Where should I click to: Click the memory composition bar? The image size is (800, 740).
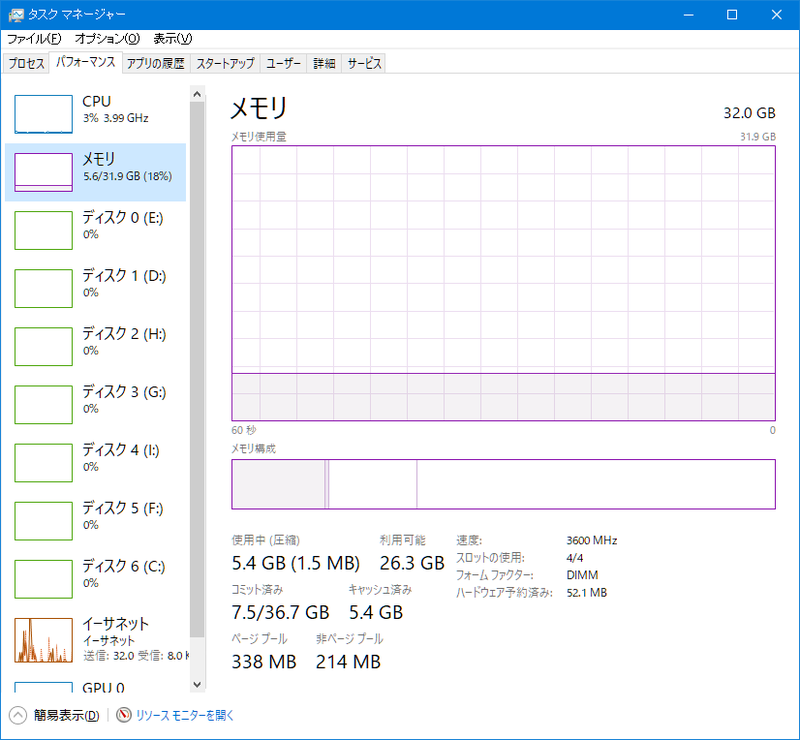503,484
